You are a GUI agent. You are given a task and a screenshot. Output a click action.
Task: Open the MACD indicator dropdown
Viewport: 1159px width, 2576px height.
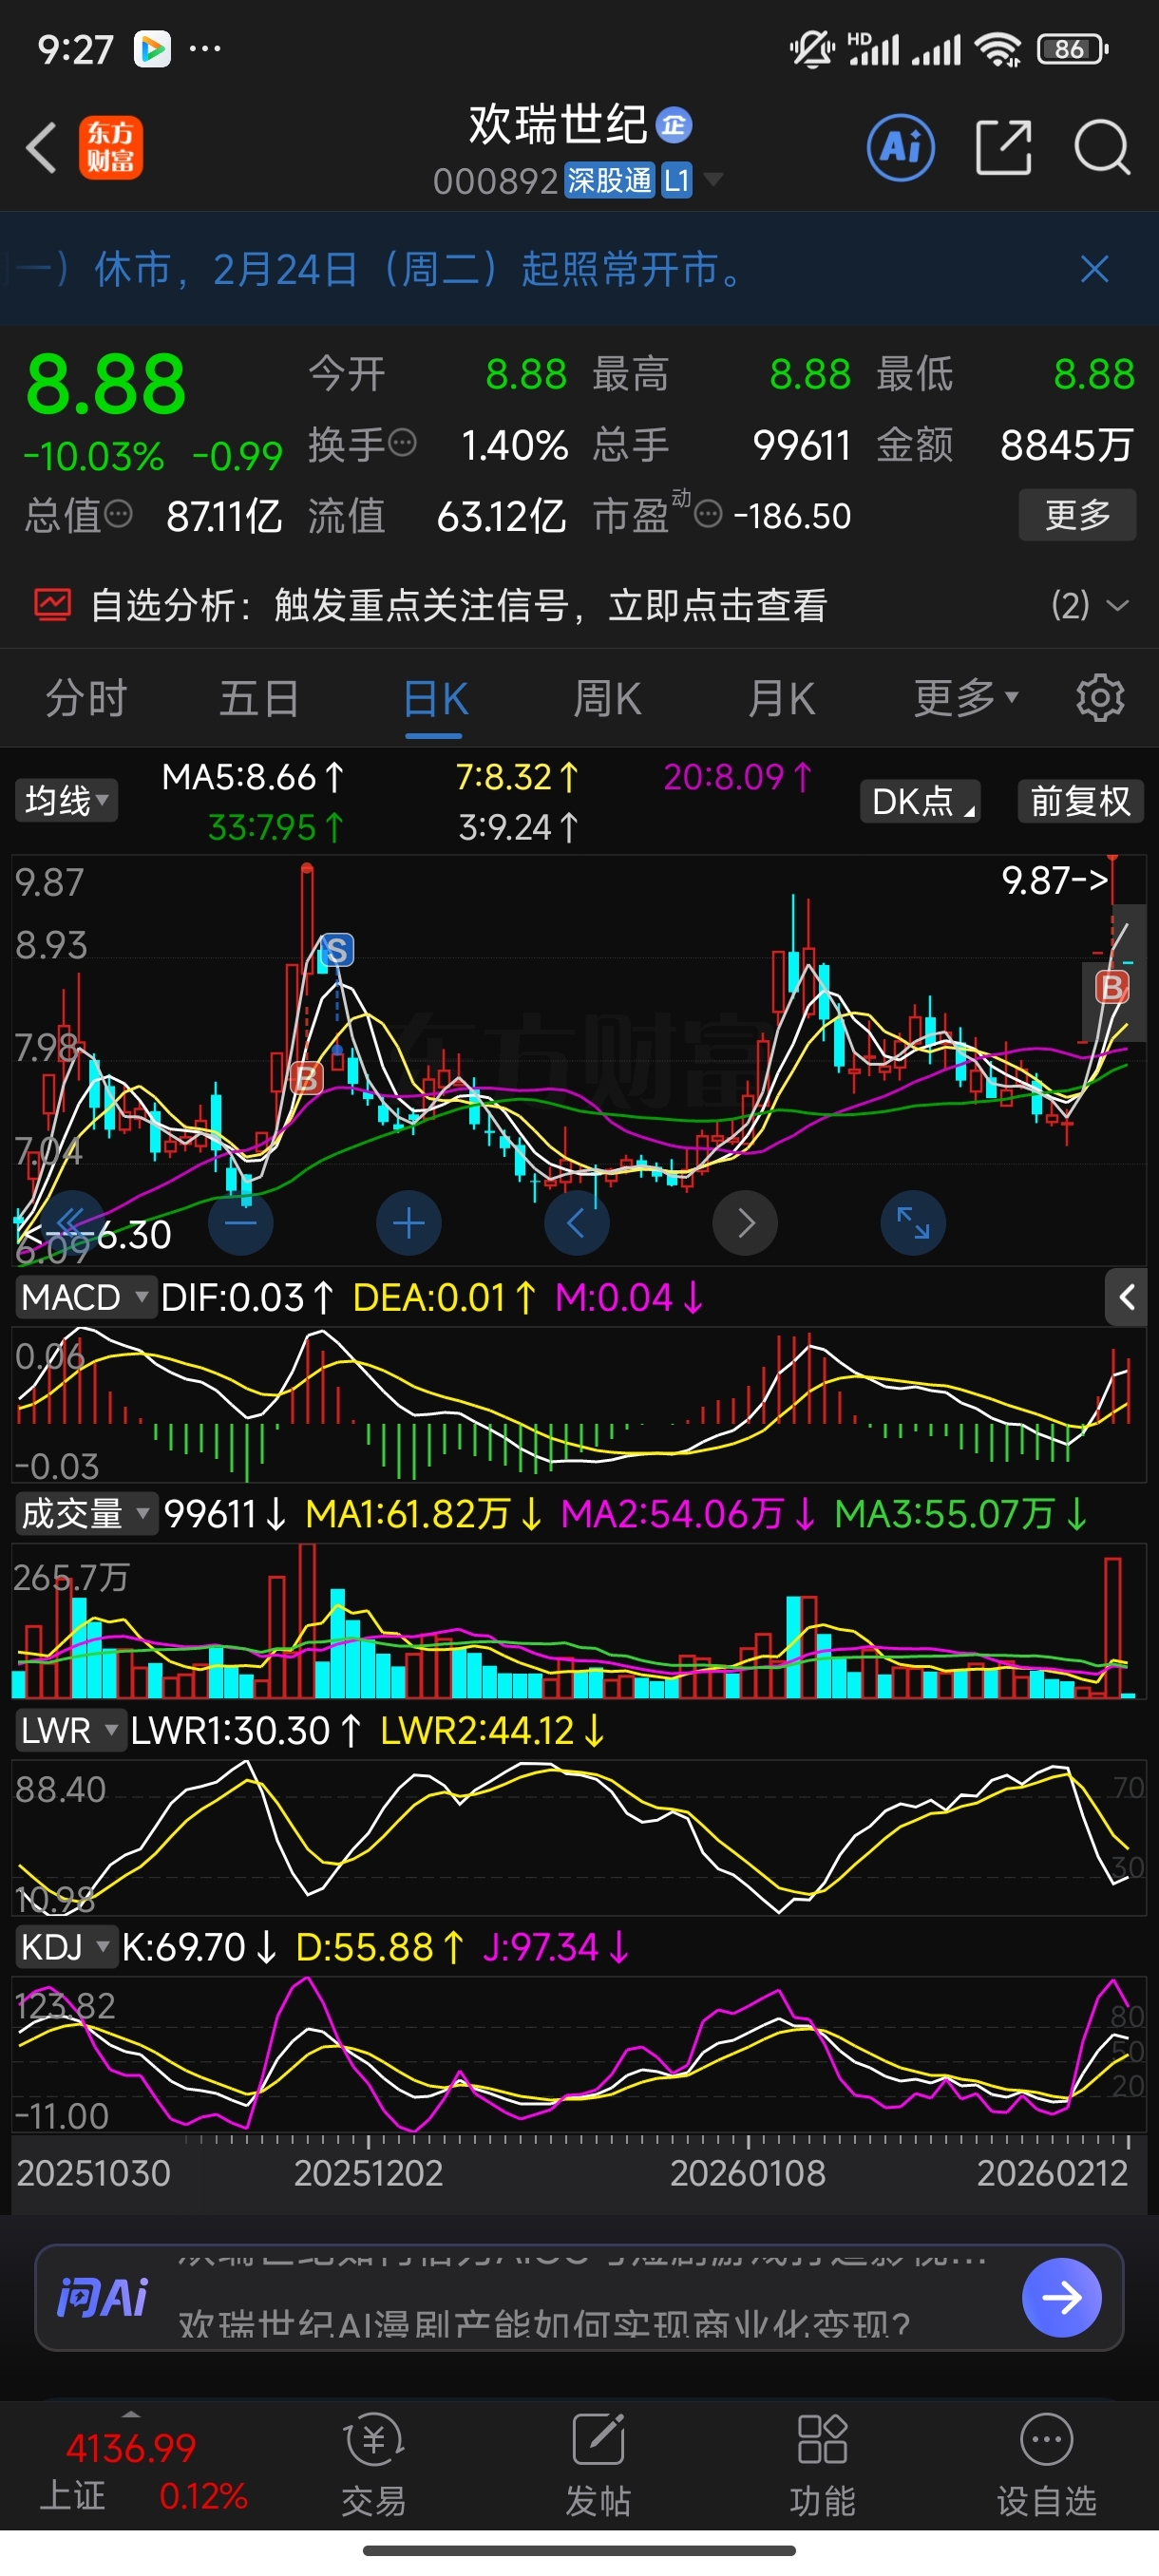86,1297
